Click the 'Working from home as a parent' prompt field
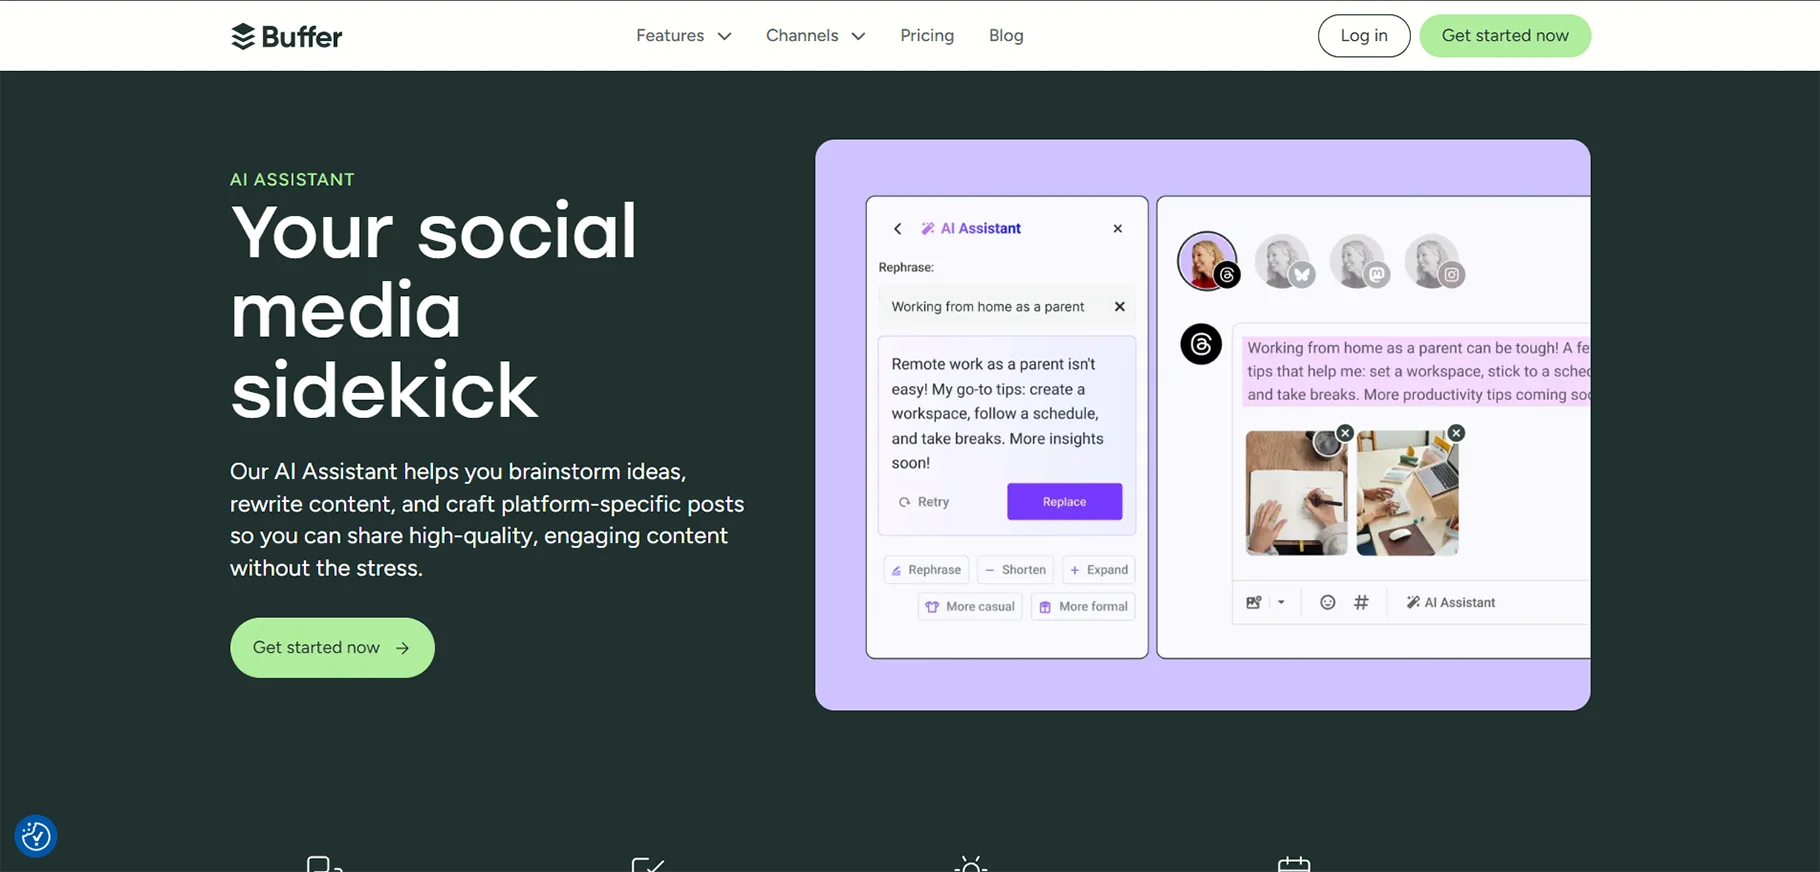Viewport: 1820px width, 872px height. tap(1007, 307)
